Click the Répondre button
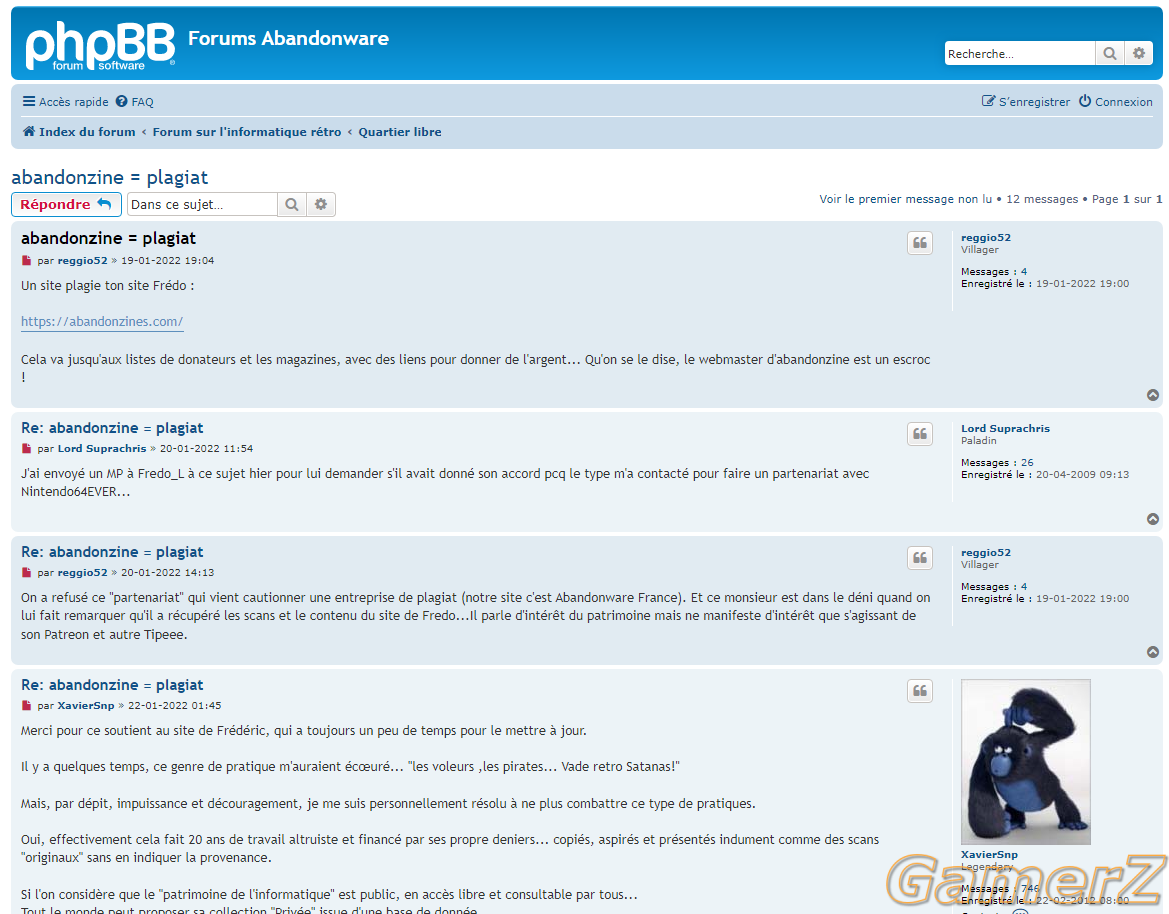Image resolution: width=1169 pixels, height=914 pixels. pos(66,204)
